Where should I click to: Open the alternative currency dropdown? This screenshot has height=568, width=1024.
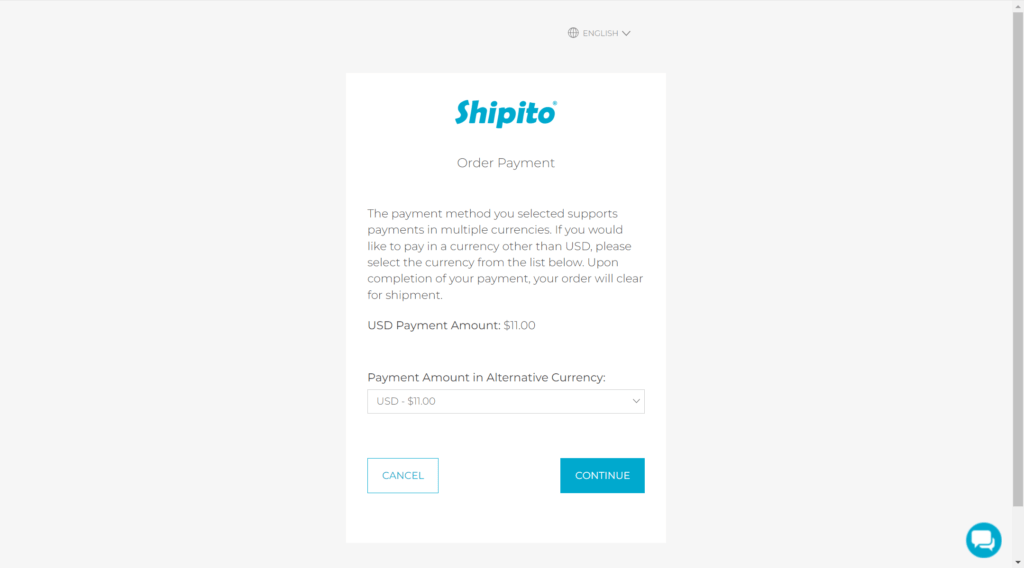point(505,401)
